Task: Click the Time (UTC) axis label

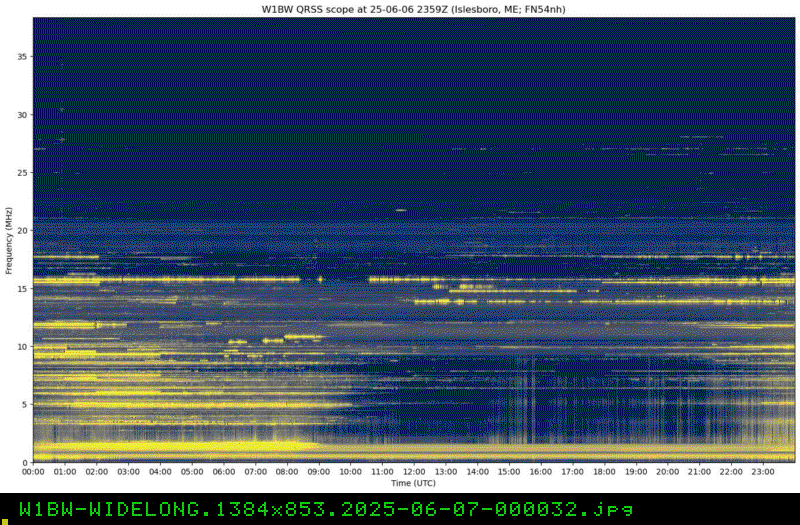Action: (413, 483)
